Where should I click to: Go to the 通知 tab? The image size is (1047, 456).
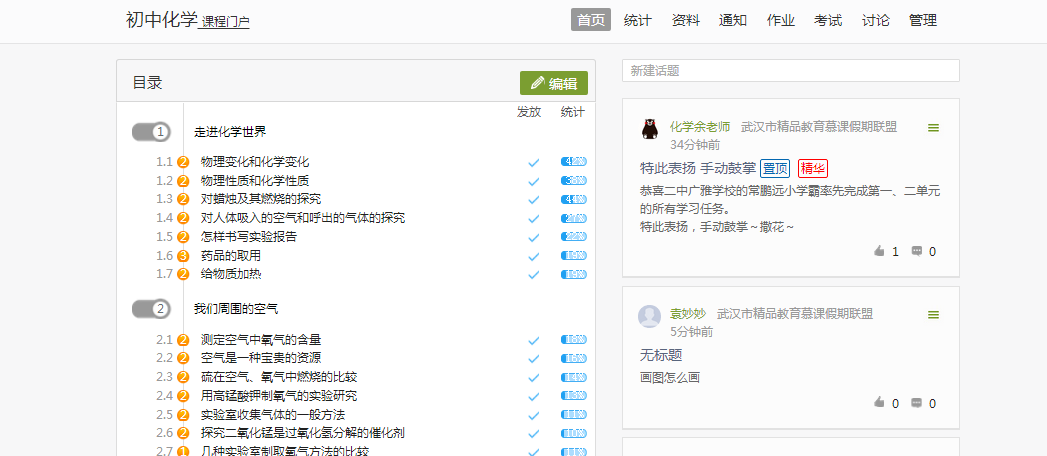(733, 20)
